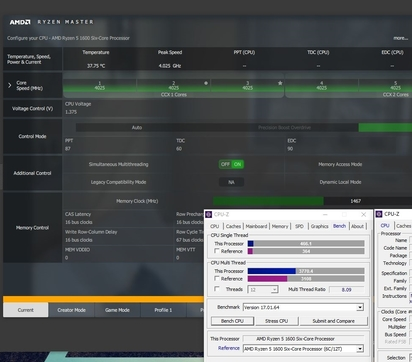
Task: Click the MEM VDDIO value
Action: click(x=66, y=258)
